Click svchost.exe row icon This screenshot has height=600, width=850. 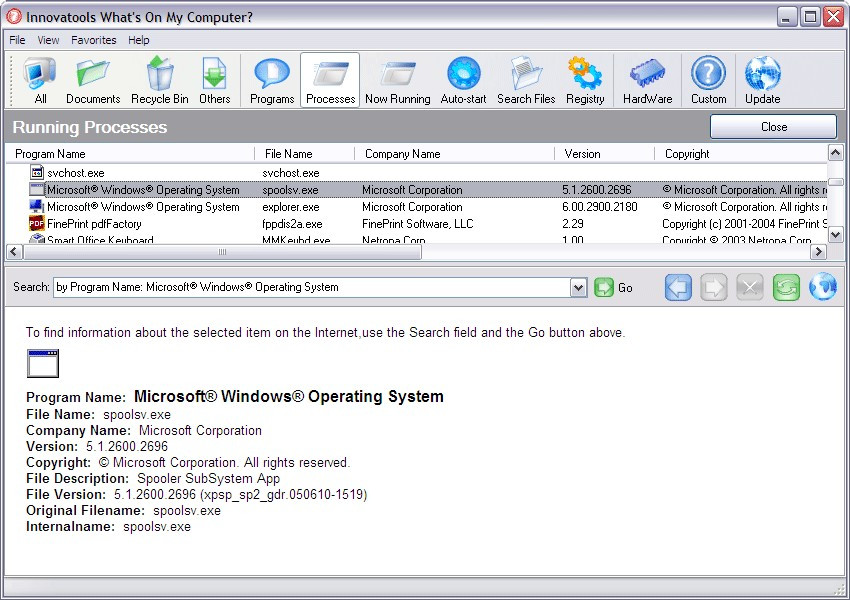click(36, 172)
